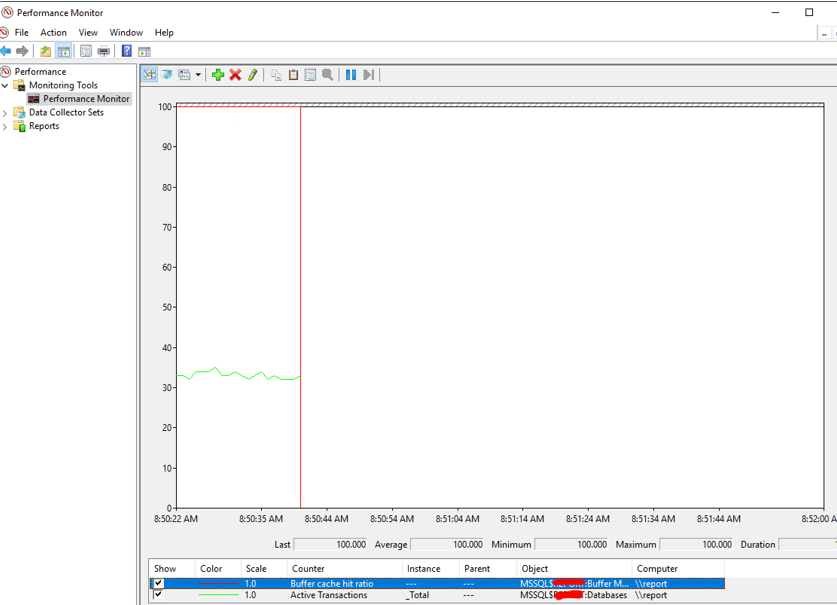Click the red vertical time marker on graph
The image size is (837, 605).
(301, 307)
